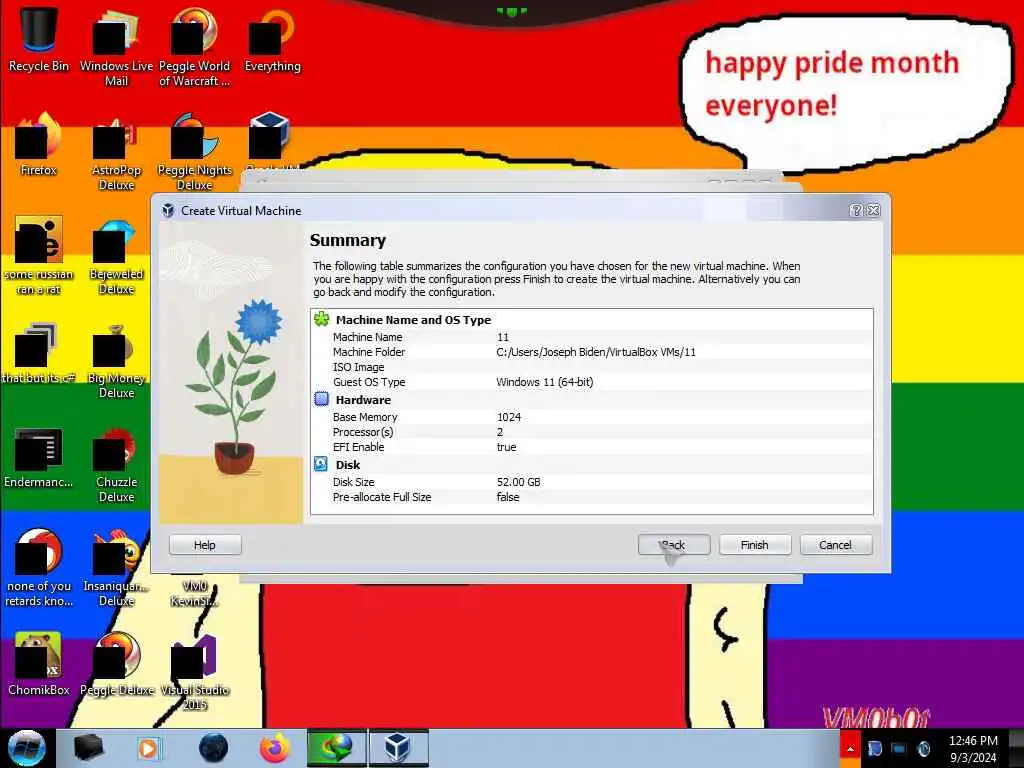Open ChomikBox desktop shortcut
This screenshot has height=768, width=1024.
pyautogui.click(x=39, y=664)
